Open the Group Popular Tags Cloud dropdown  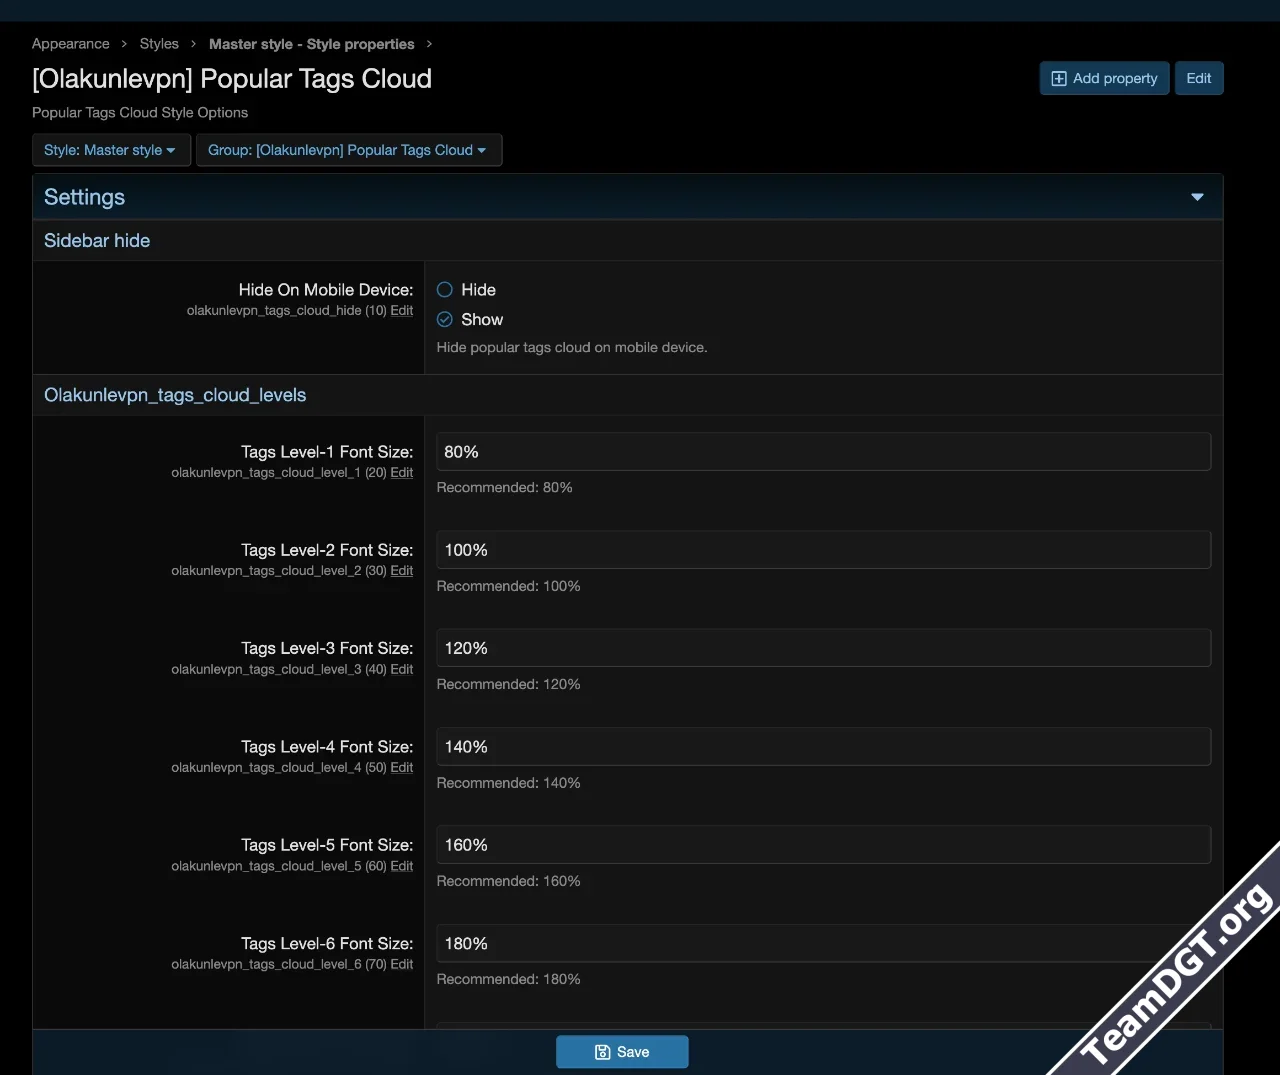348,150
